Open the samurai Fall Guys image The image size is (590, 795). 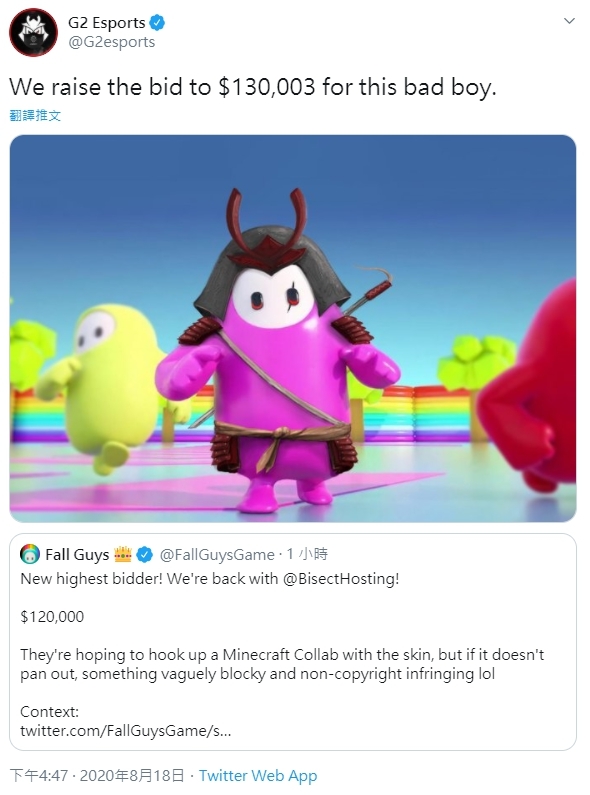[293, 329]
